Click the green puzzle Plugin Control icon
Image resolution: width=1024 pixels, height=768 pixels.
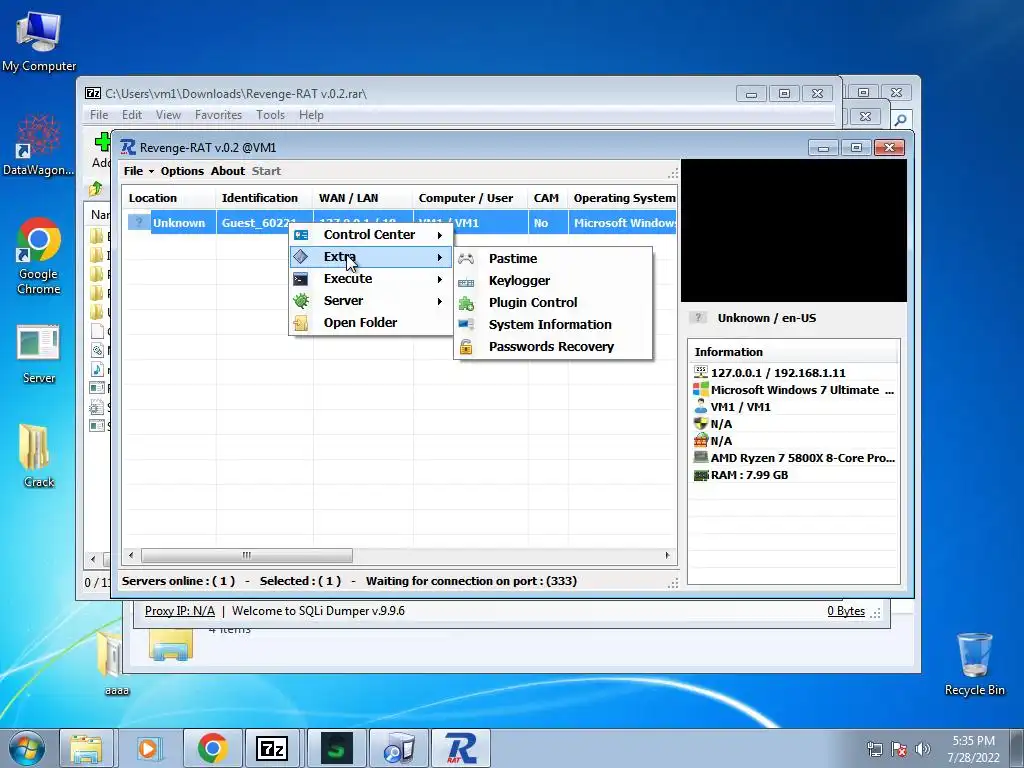(x=466, y=303)
